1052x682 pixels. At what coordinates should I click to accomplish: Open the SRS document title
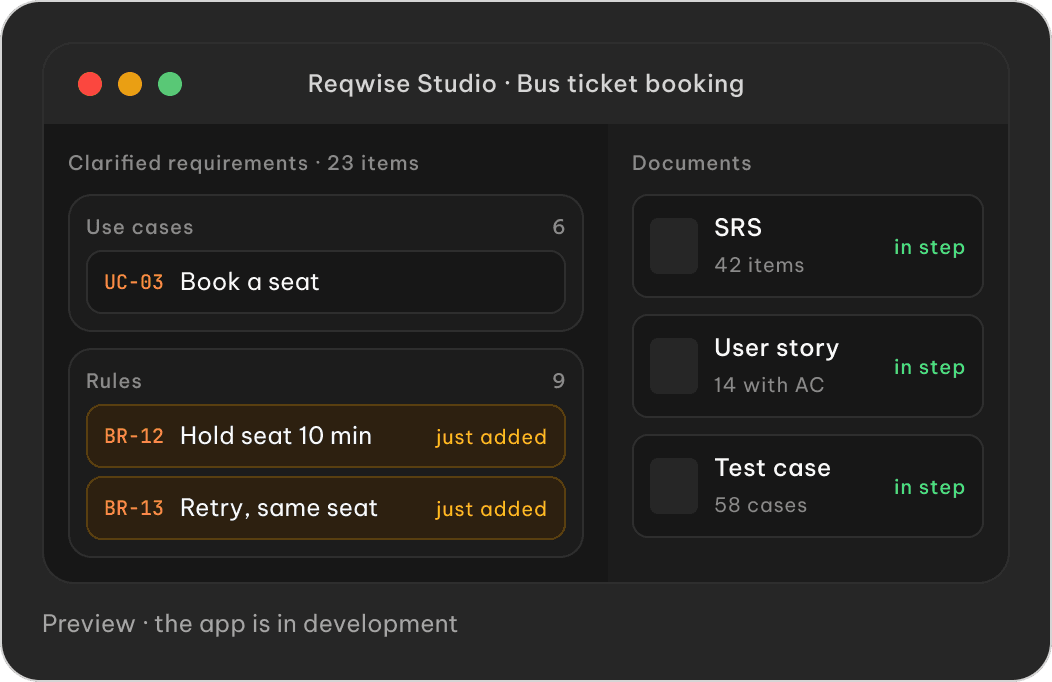[738, 228]
